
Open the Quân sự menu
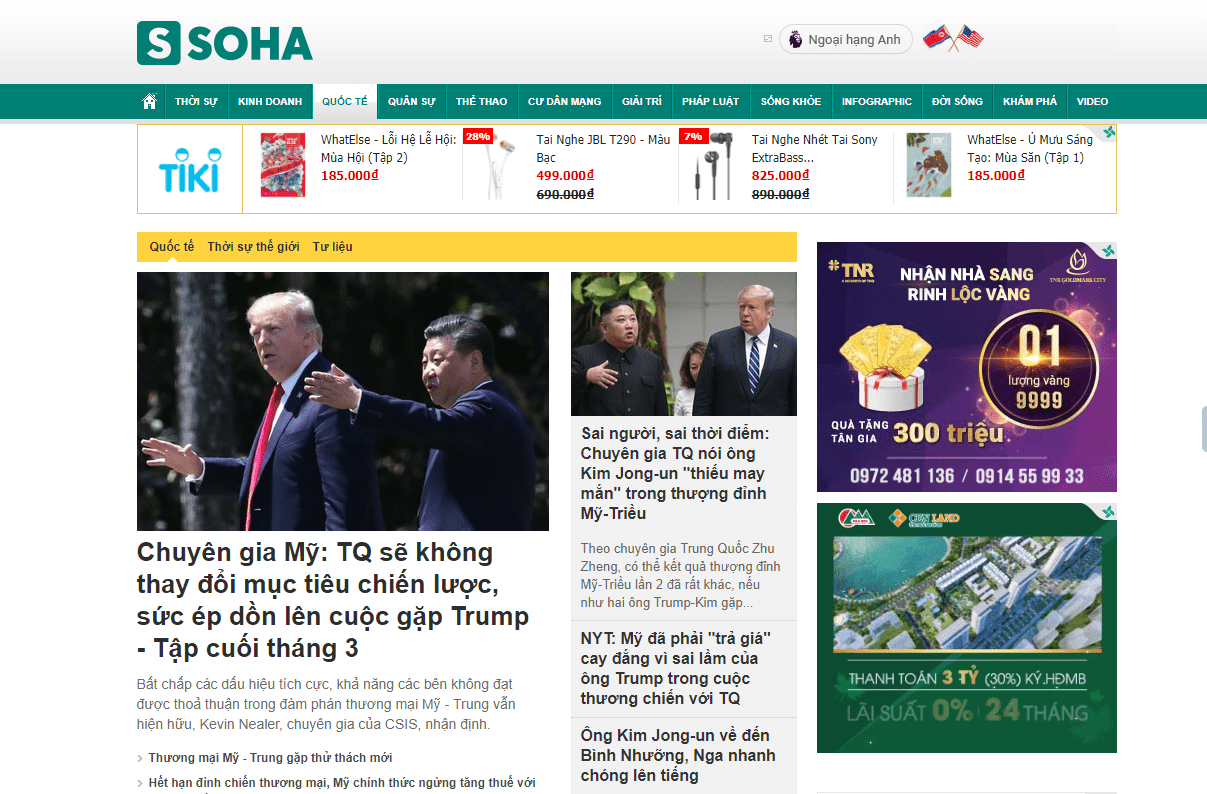[x=412, y=101]
